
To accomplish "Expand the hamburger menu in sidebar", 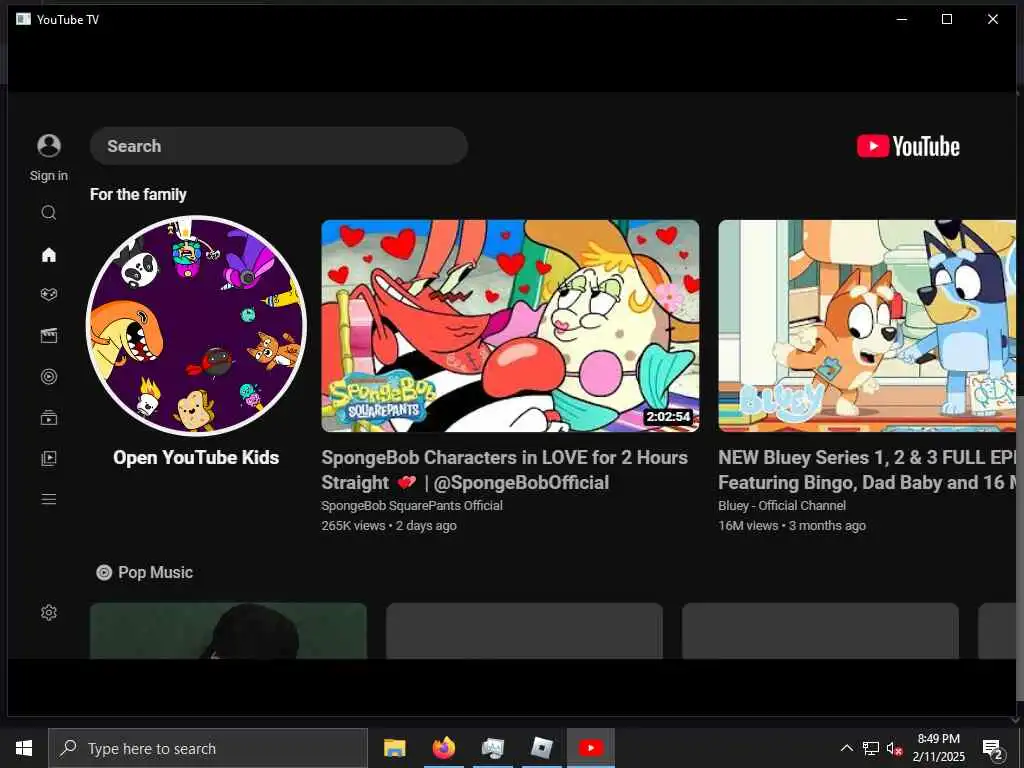I will point(49,499).
